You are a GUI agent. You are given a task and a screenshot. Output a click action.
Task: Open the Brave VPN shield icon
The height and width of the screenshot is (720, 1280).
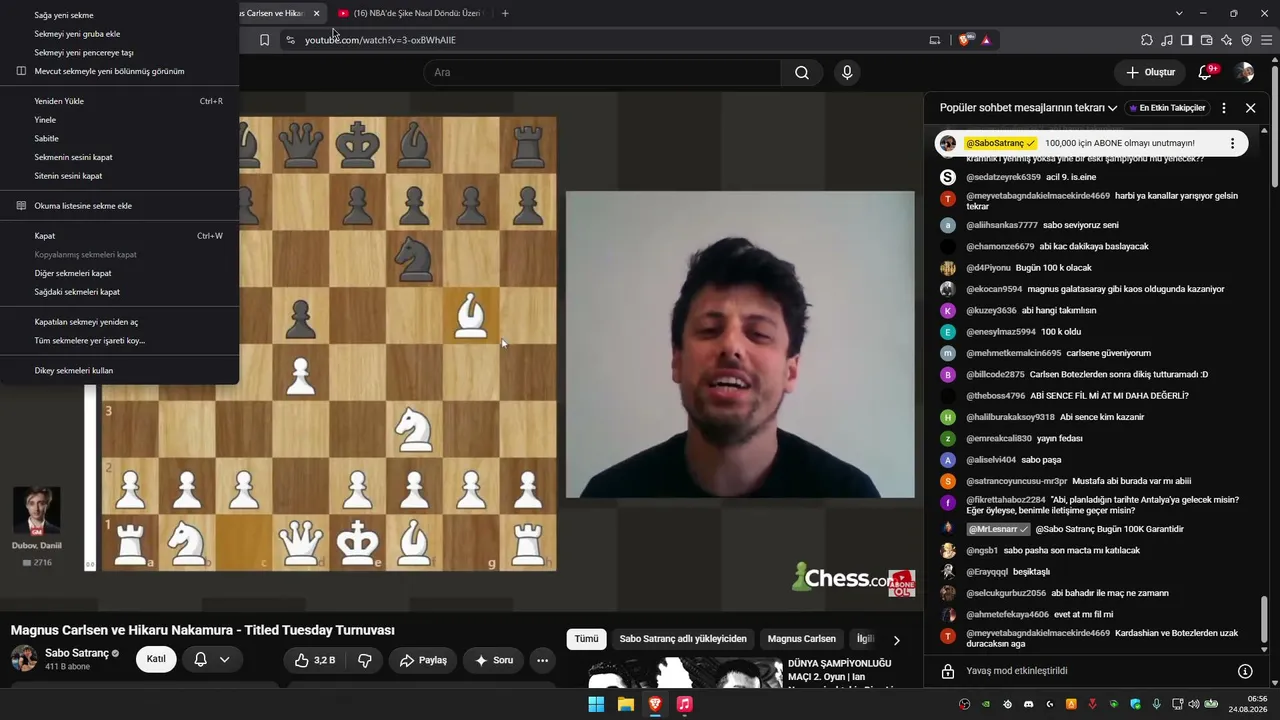pos(1246,40)
